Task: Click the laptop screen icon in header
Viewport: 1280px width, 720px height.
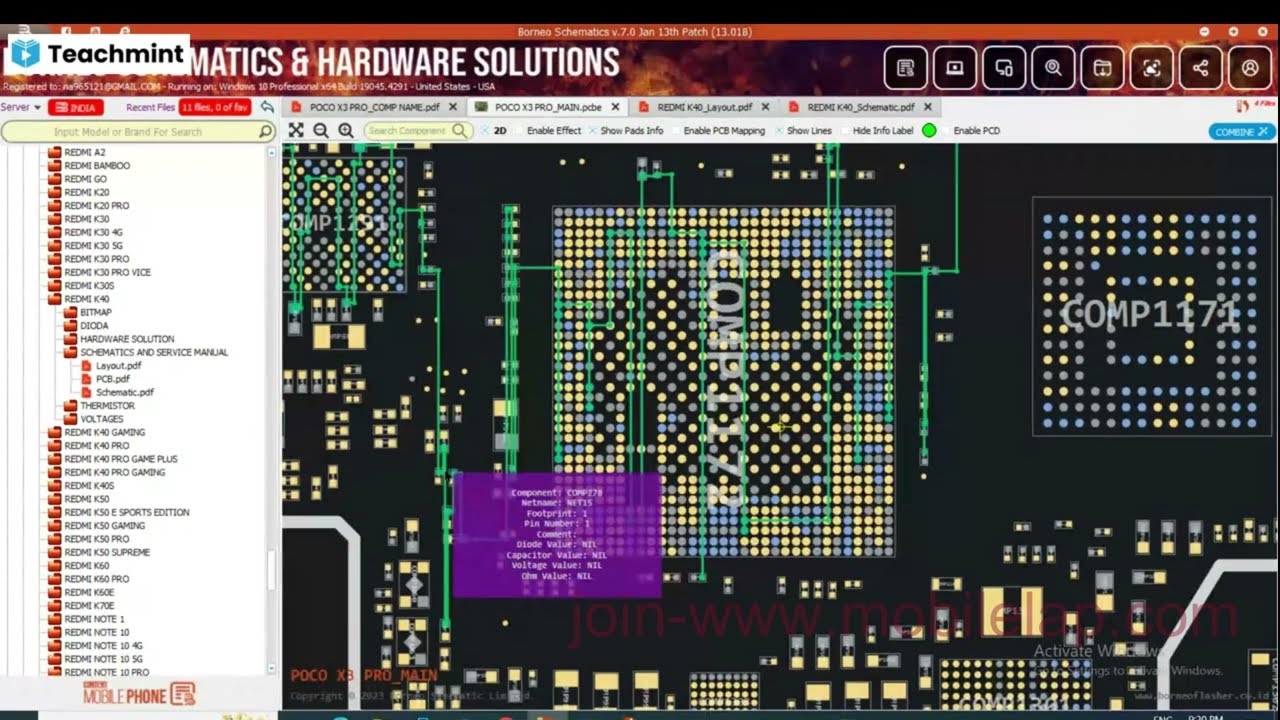Action: (x=955, y=68)
